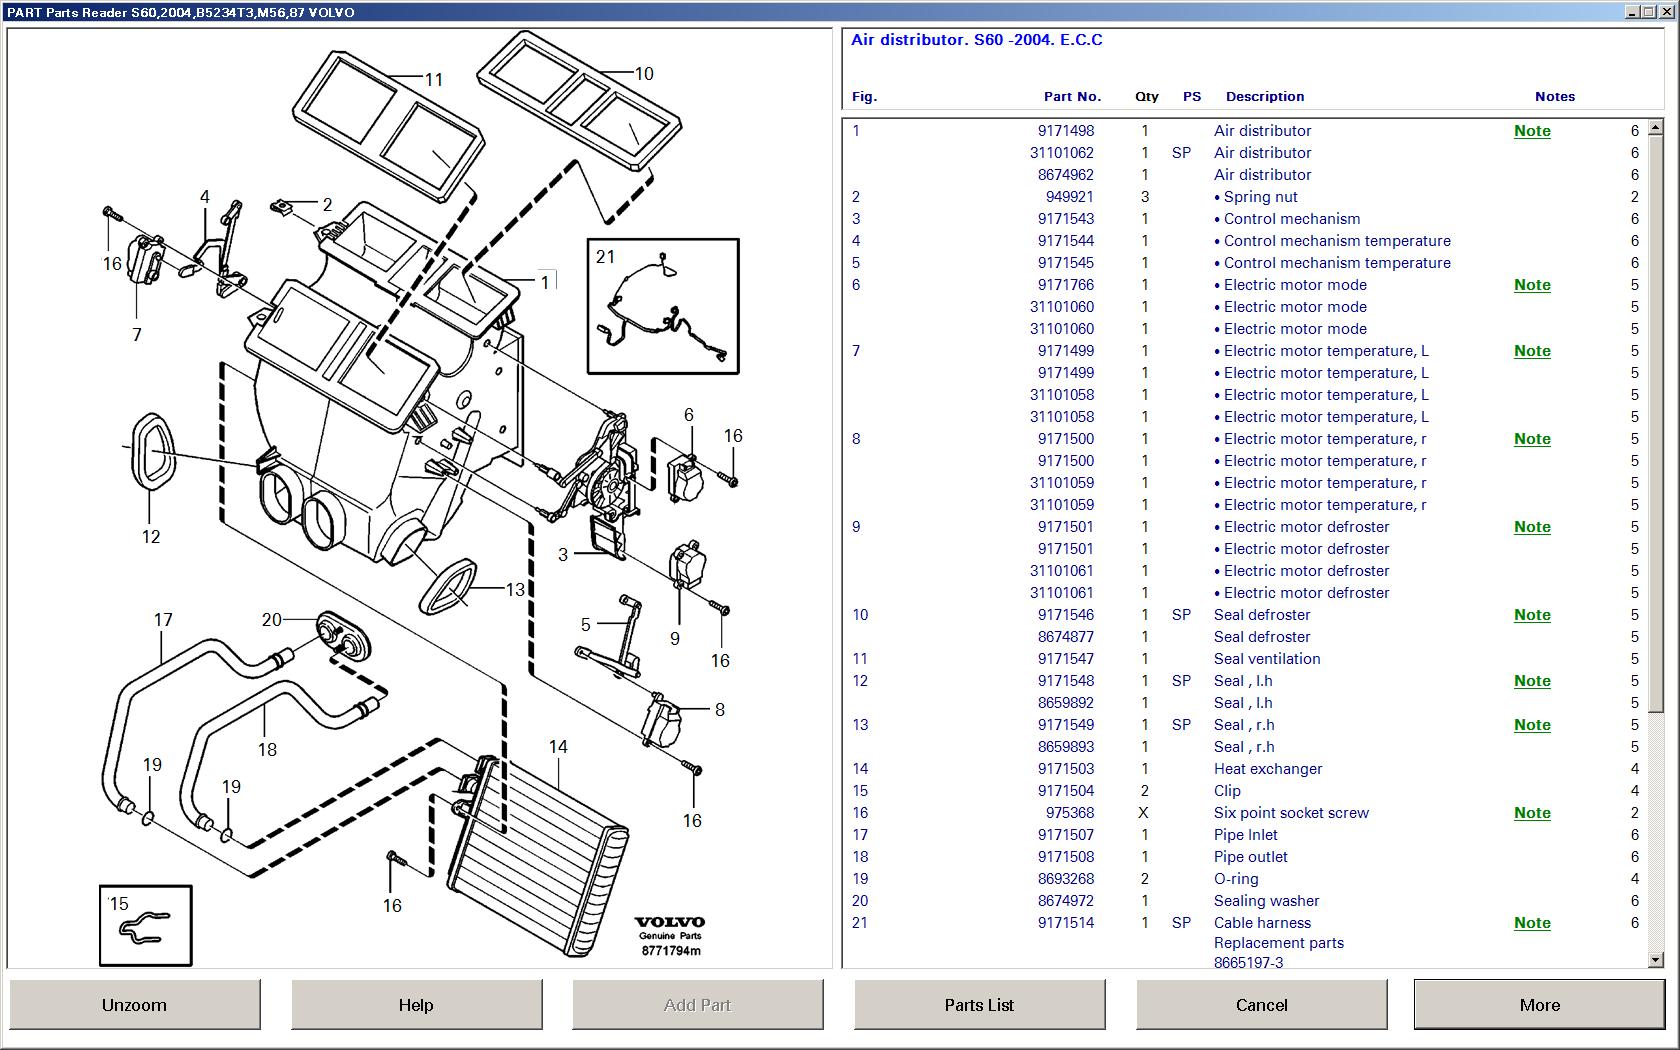This screenshot has width=1680, height=1050.
Task: Open the Help button
Action: 416,1005
